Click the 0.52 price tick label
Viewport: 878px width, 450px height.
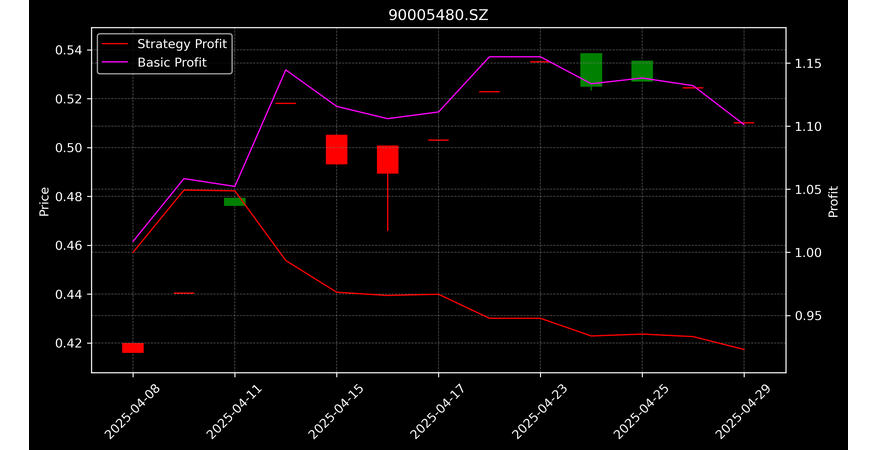[68, 99]
